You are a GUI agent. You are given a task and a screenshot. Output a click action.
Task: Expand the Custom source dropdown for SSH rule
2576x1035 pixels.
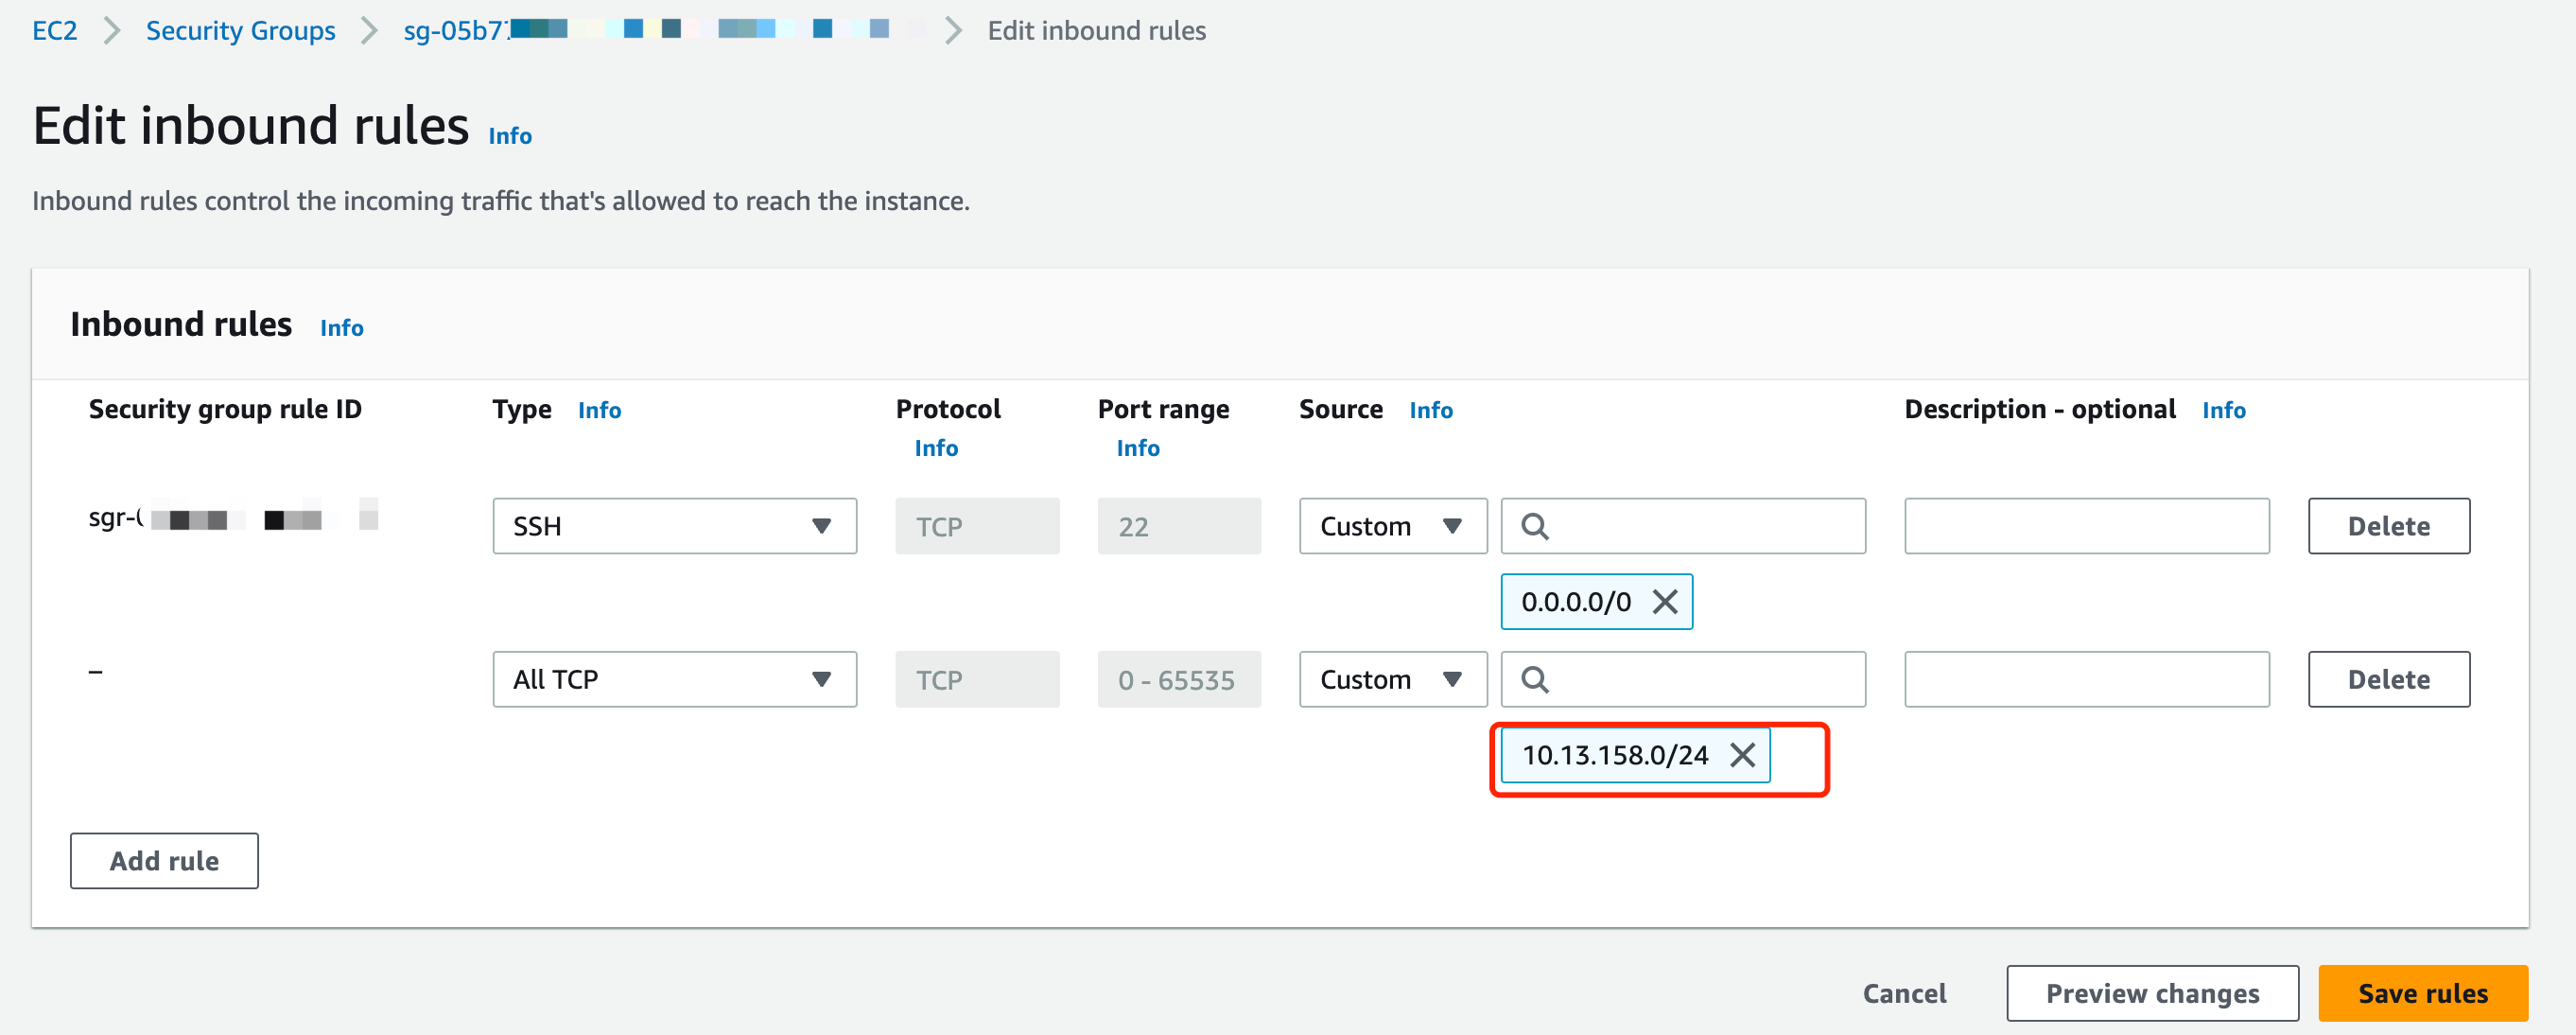point(1392,526)
